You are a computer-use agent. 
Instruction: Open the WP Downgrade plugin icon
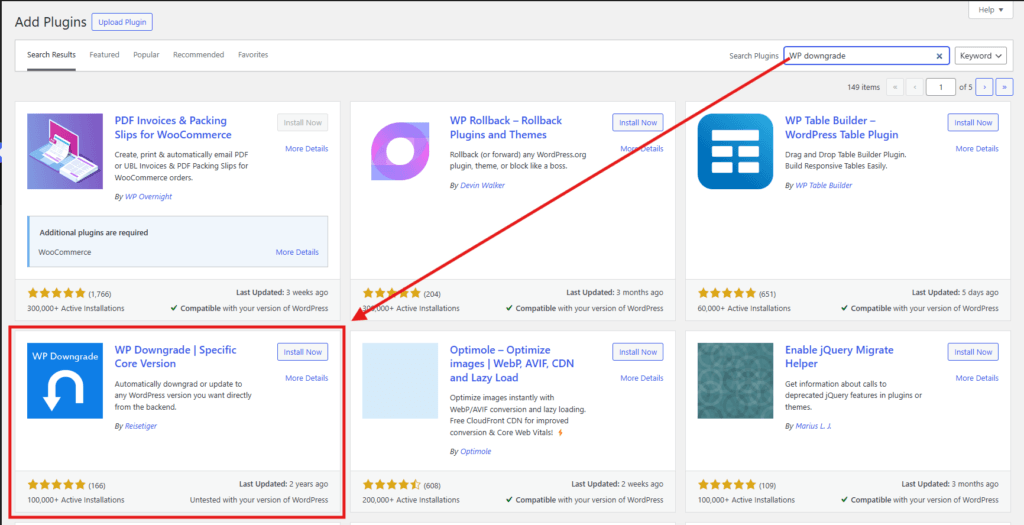(x=65, y=381)
